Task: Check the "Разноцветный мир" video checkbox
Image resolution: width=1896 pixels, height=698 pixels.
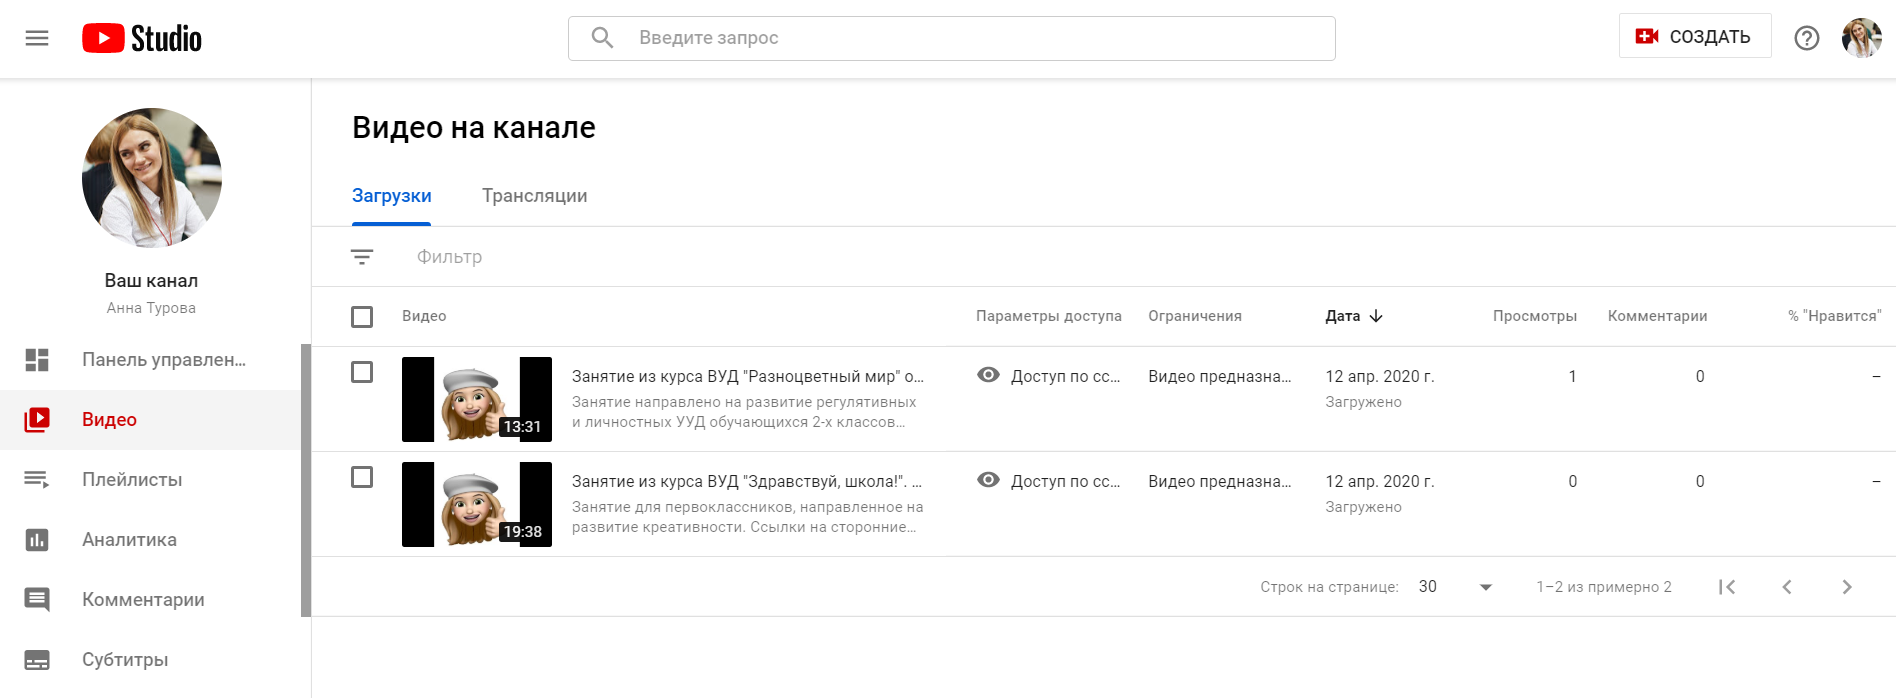Action: pos(362,372)
